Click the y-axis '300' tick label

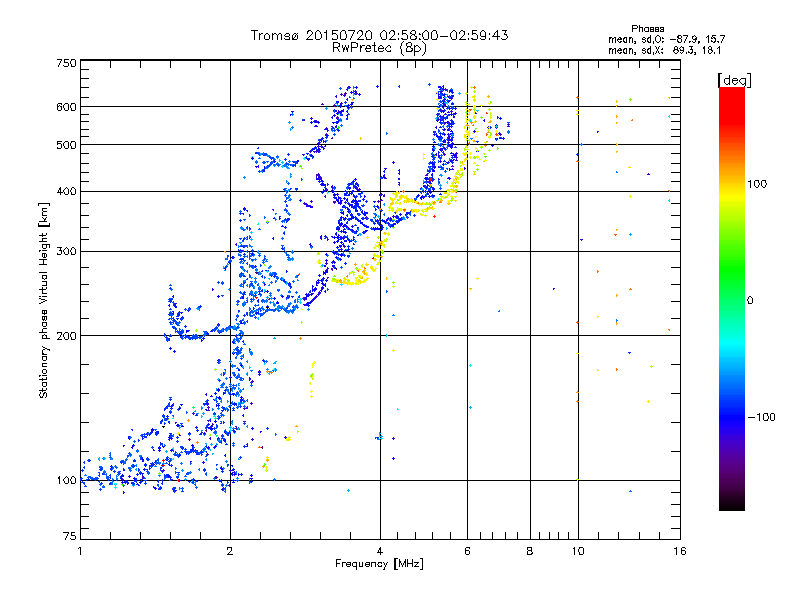(x=66, y=251)
